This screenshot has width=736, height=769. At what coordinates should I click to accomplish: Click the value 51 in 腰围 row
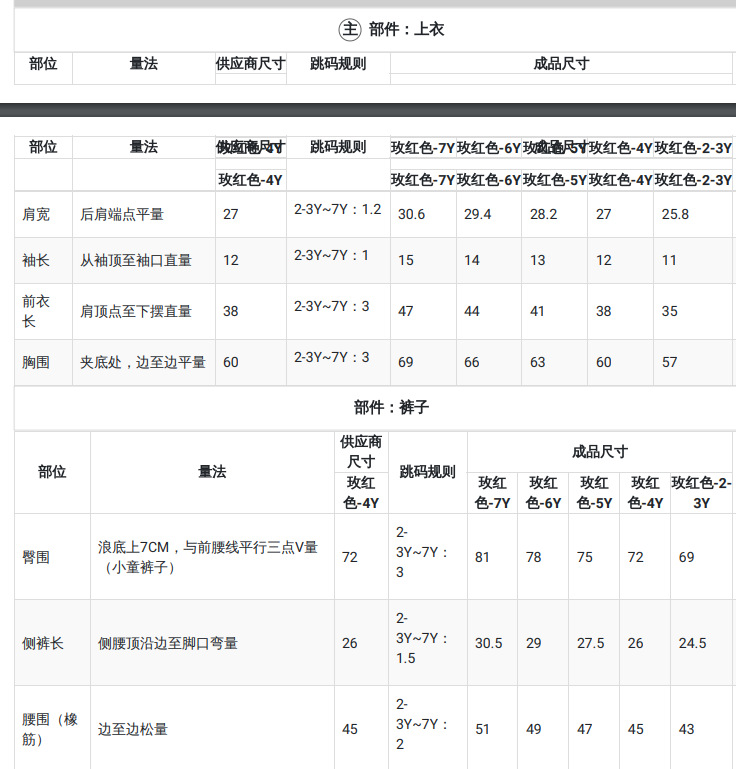(482, 729)
